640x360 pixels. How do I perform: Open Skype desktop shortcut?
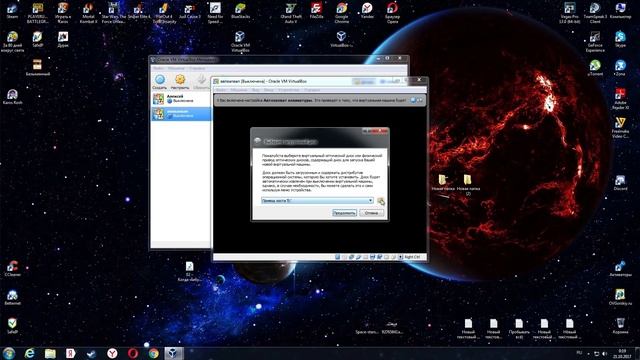tap(620, 39)
